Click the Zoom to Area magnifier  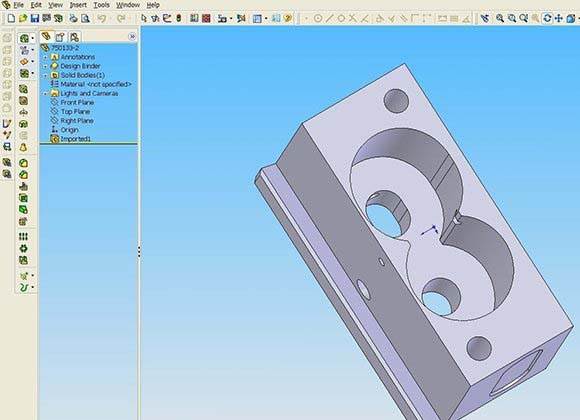[512, 18]
